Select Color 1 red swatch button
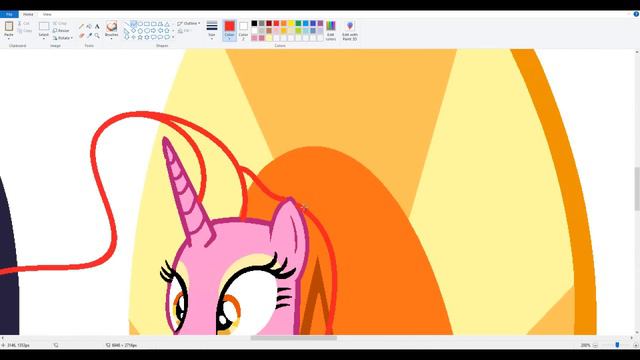This screenshot has height=360, width=640. (x=229, y=30)
